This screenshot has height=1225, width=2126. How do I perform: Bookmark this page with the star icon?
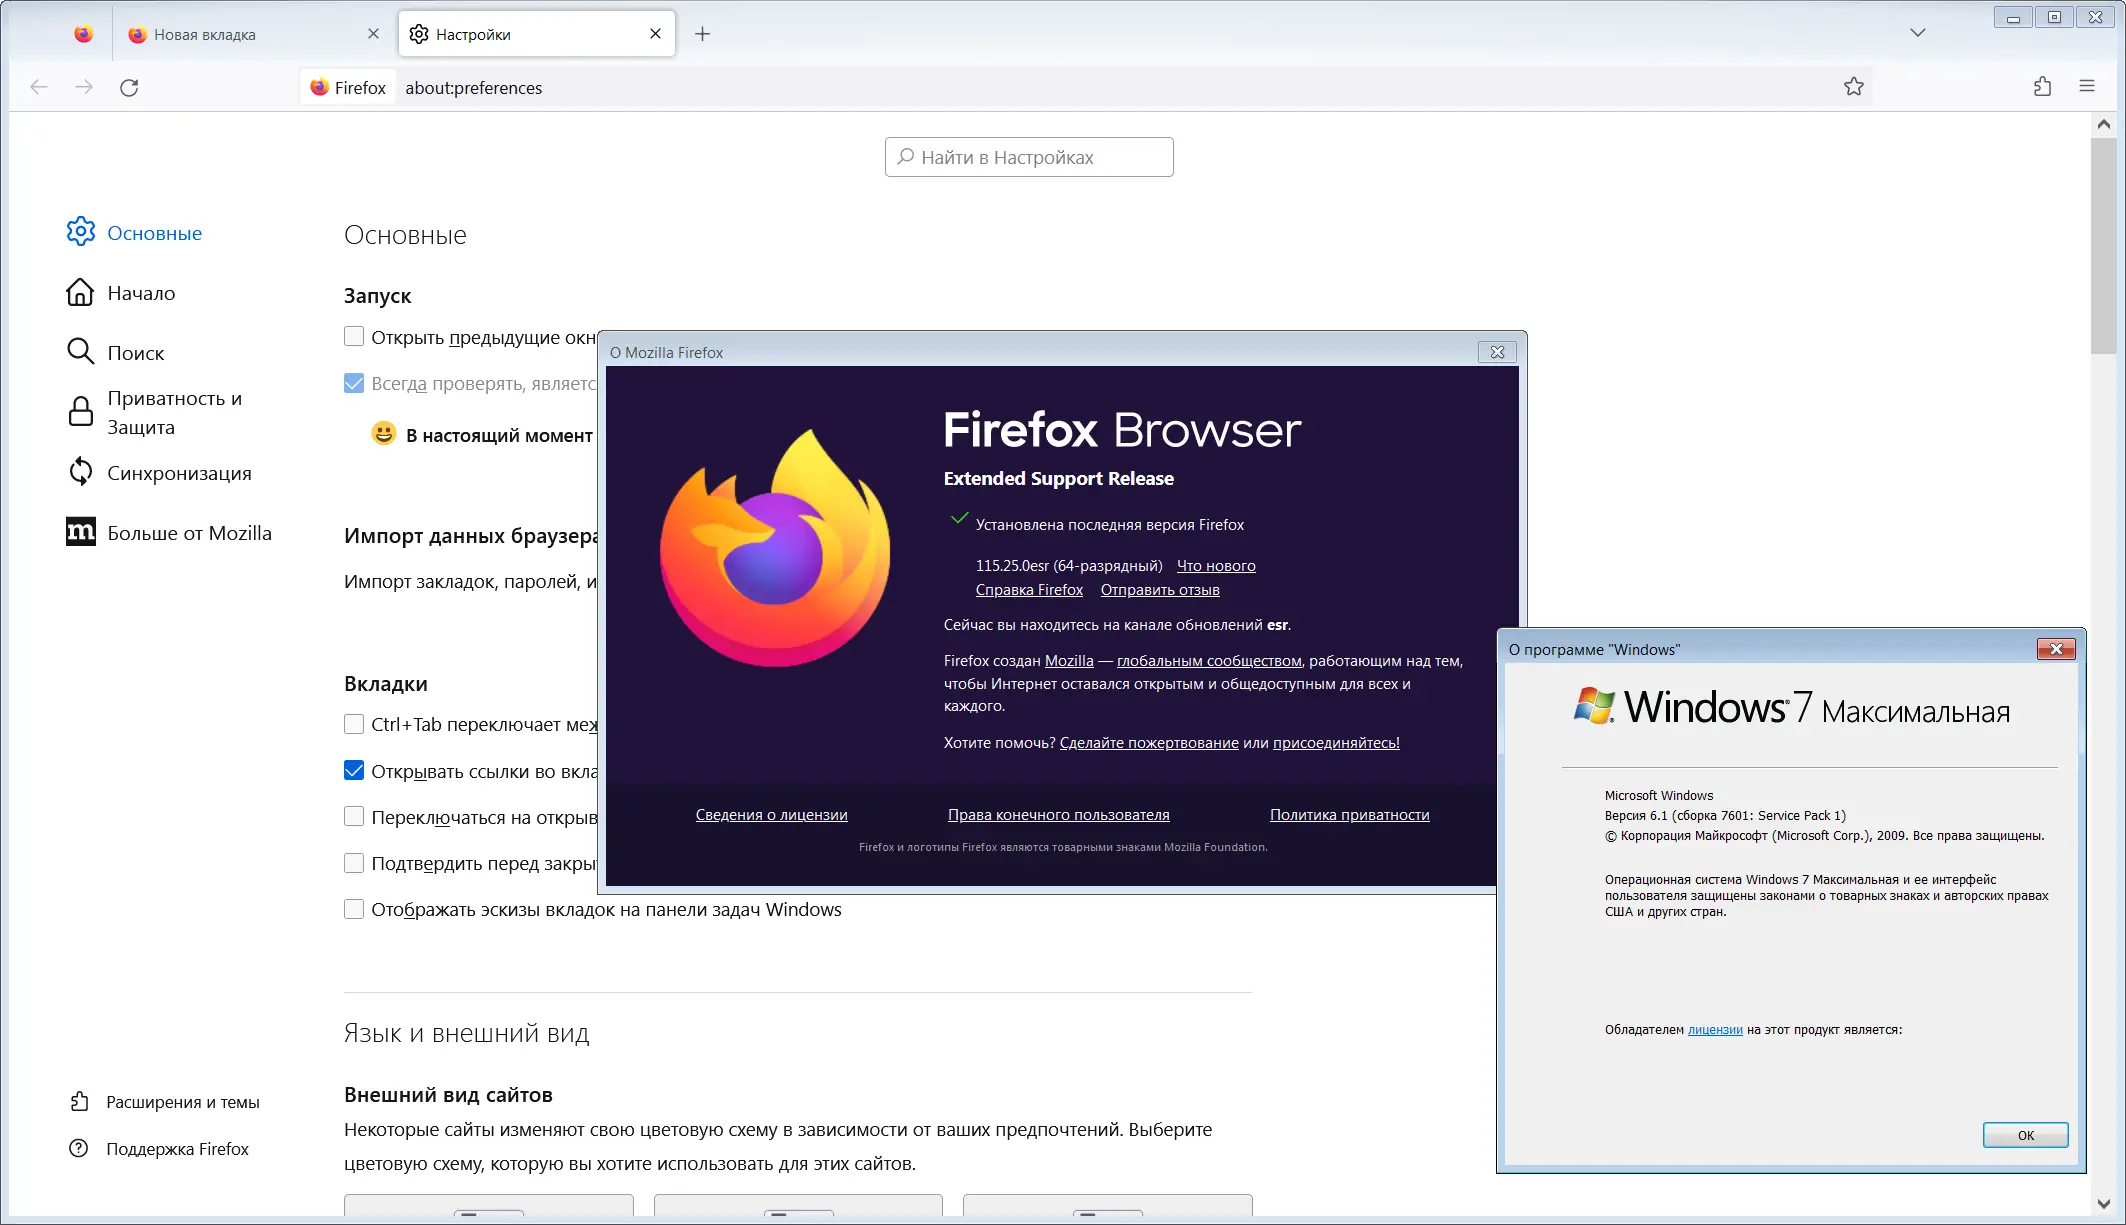[1853, 87]
